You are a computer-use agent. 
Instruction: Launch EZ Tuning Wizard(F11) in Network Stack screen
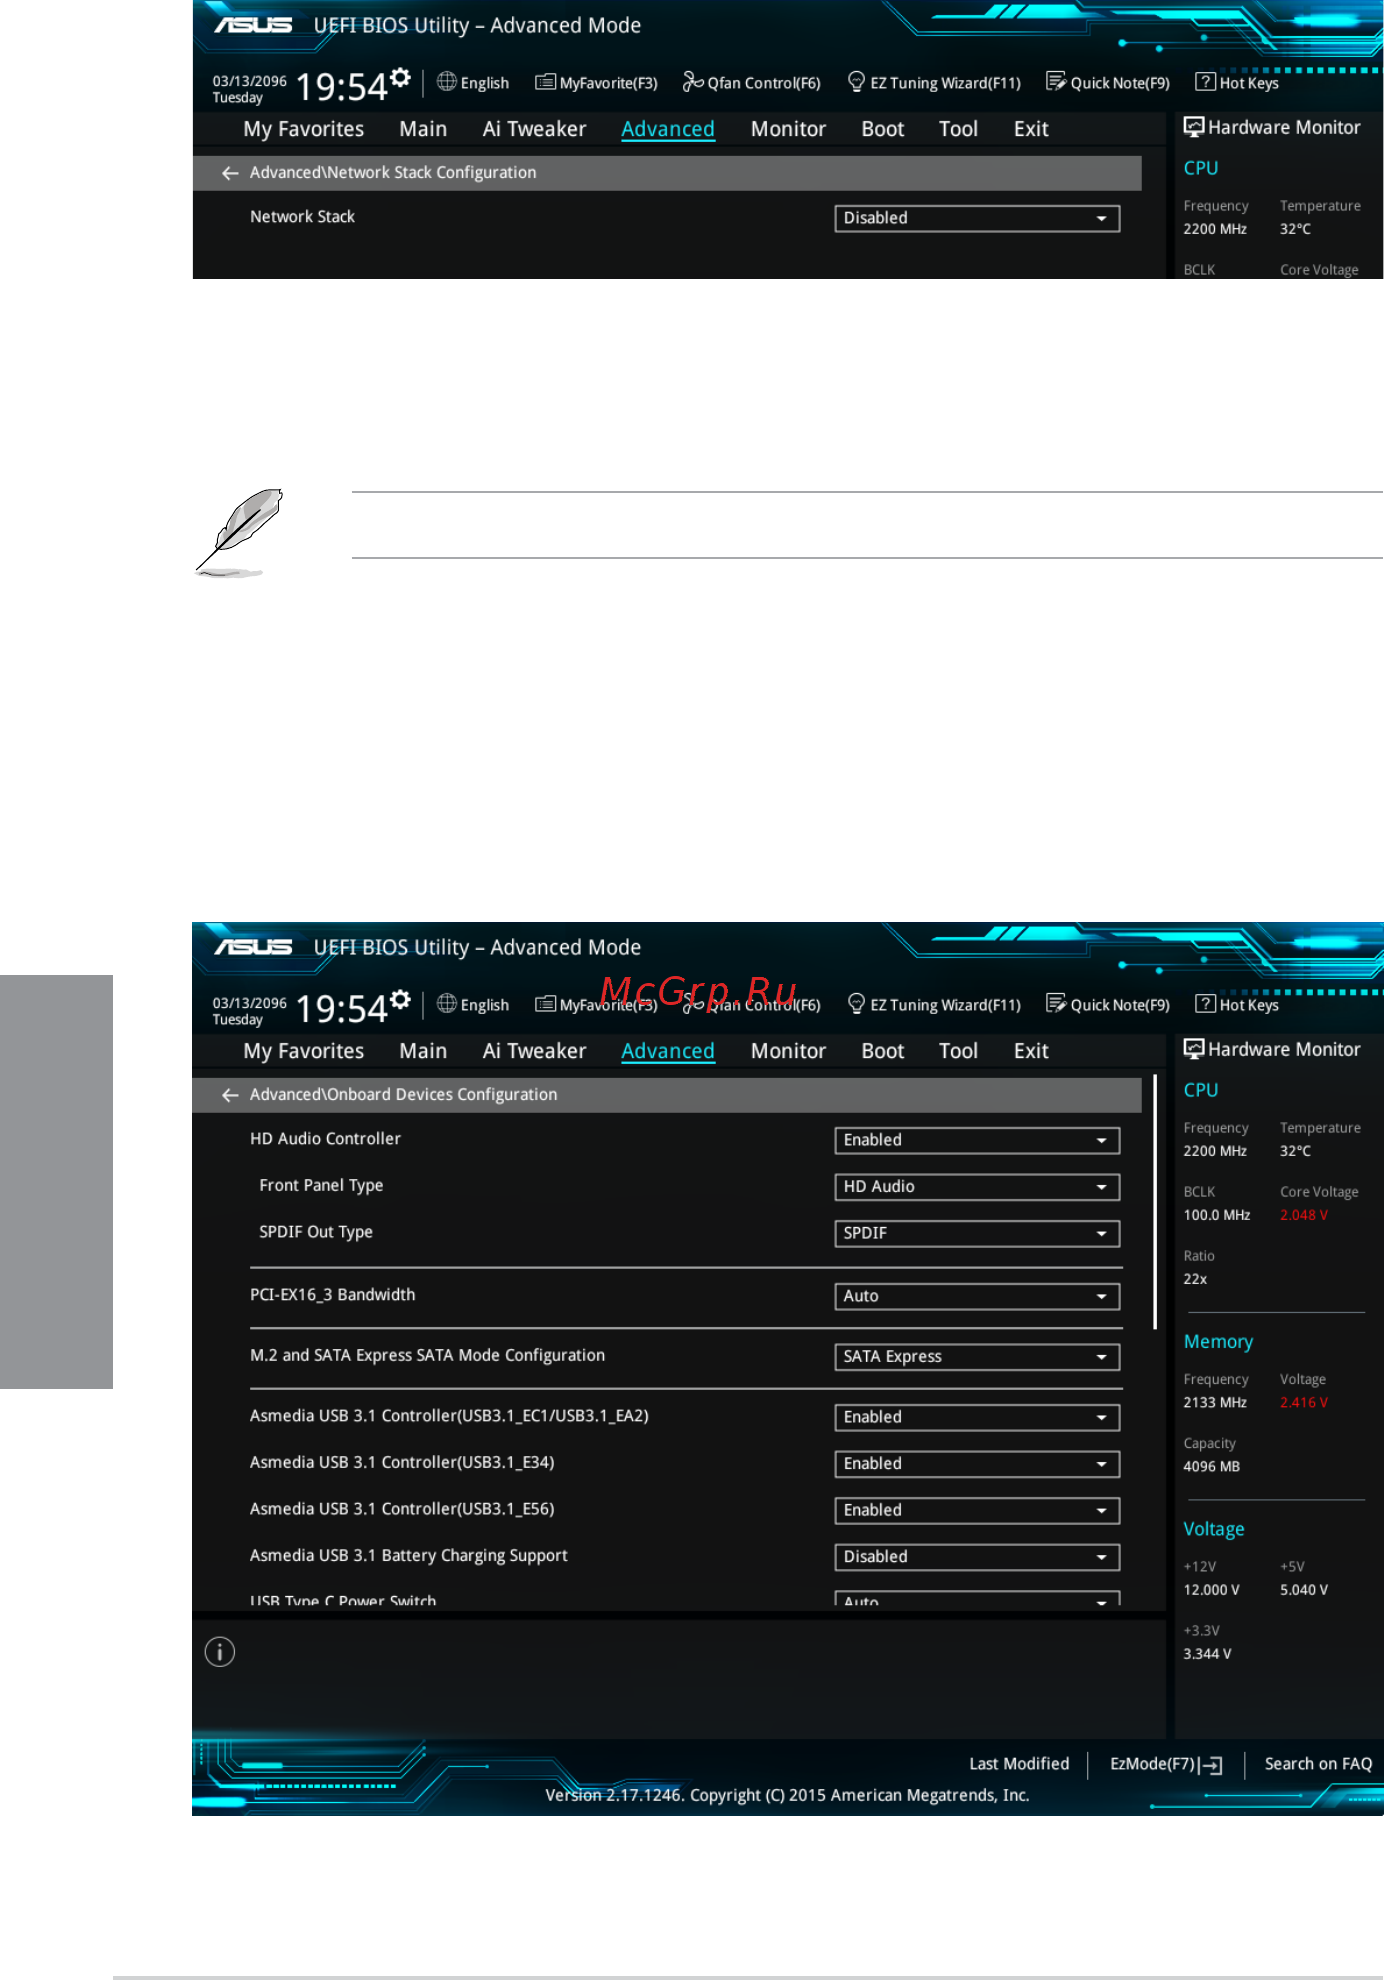934,83
